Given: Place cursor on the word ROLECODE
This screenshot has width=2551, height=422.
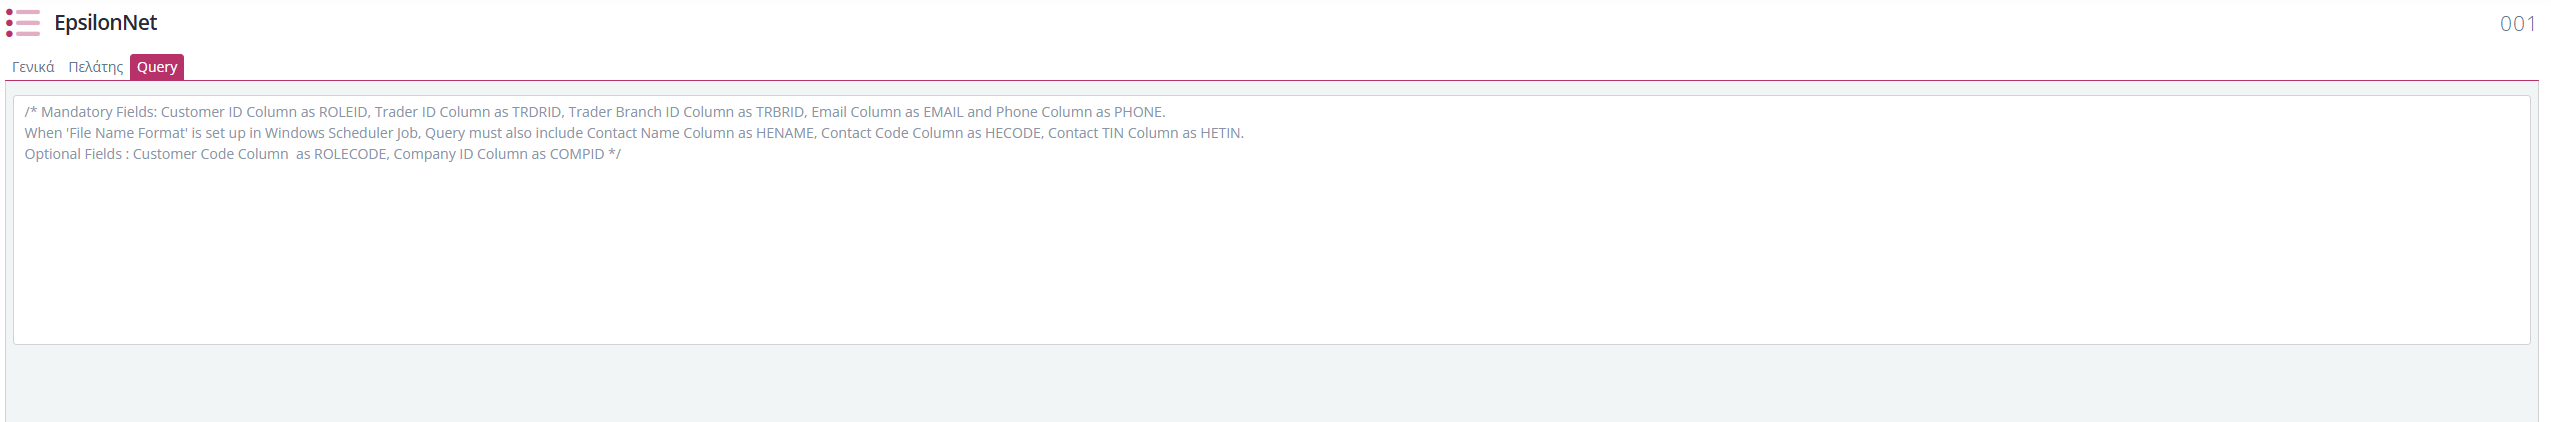Looking at the screenshot, I should (x=350, y=154).
